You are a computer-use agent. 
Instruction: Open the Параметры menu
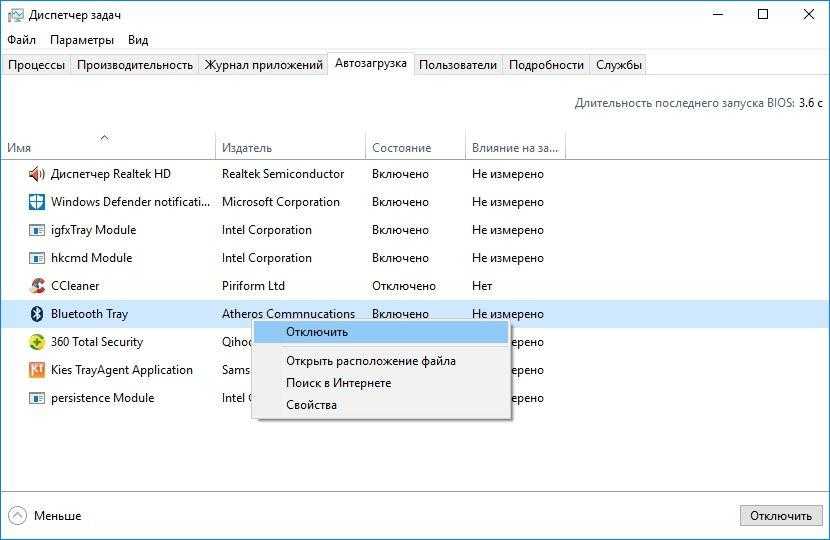coord(82,40)
